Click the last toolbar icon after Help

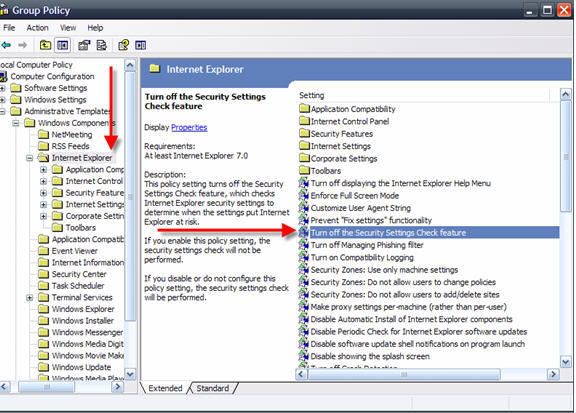pos(140,45)
